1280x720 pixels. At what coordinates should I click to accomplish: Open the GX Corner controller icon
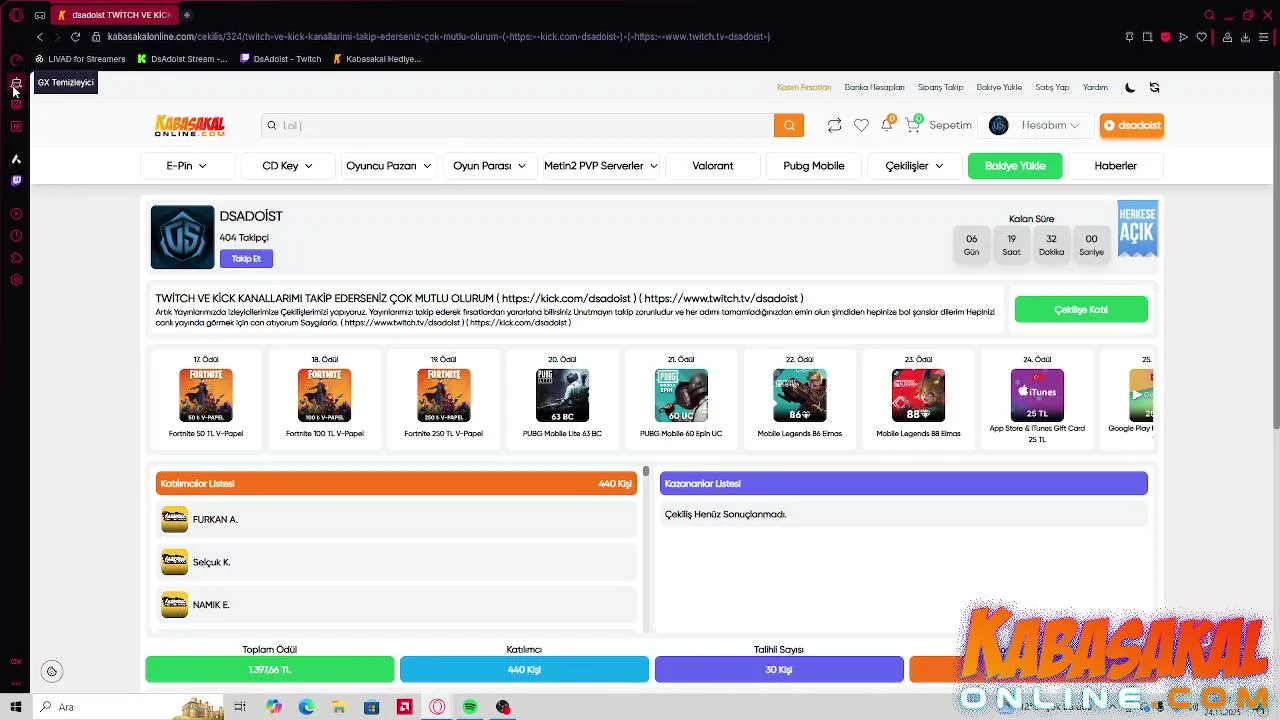(x=40, y=15)
